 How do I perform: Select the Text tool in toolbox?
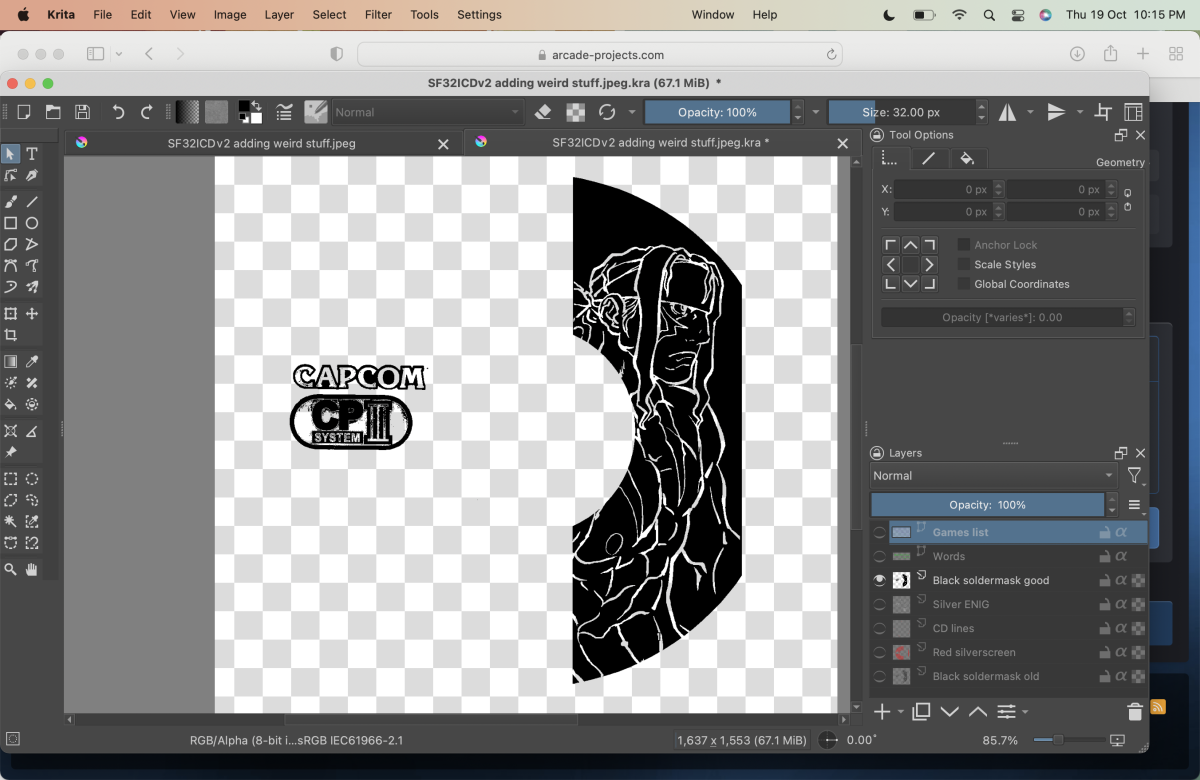click(x=32, y=154)
